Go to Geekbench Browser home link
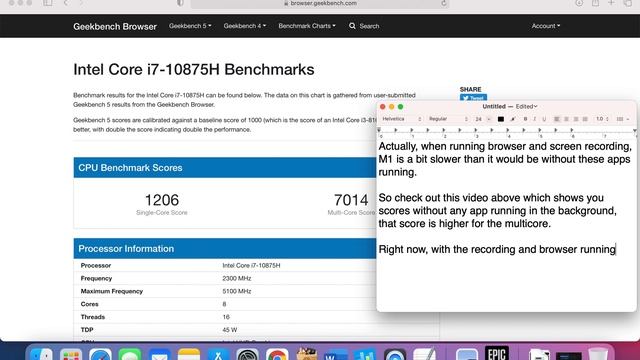The width and height of the screenshot is (640, 360). (x=115, y=27)
